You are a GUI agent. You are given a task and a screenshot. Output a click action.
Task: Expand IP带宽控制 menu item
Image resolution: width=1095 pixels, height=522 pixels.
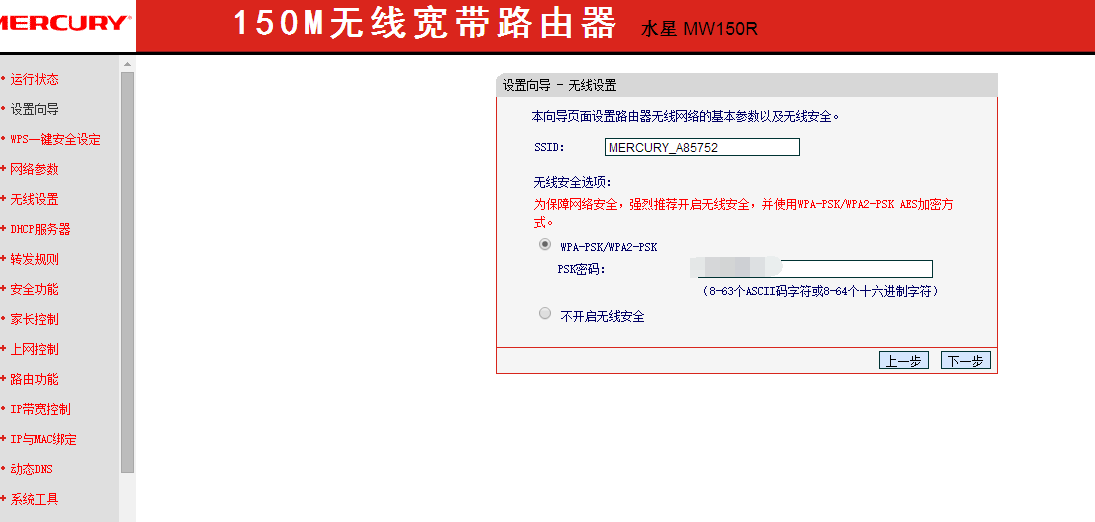coord(40,410)
